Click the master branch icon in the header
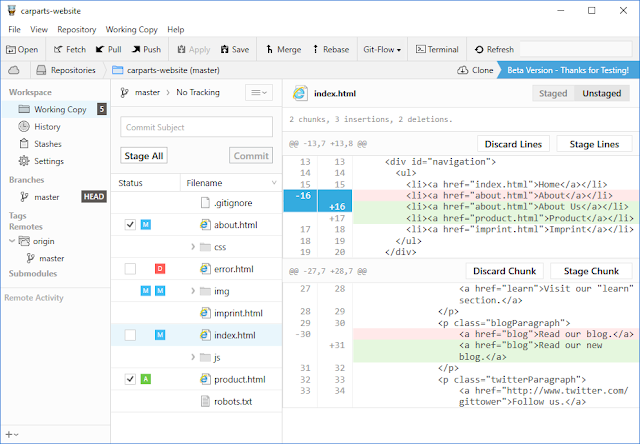Image resolution: width=640 pixels, height=444 pixels. click(x=124, y=93)
